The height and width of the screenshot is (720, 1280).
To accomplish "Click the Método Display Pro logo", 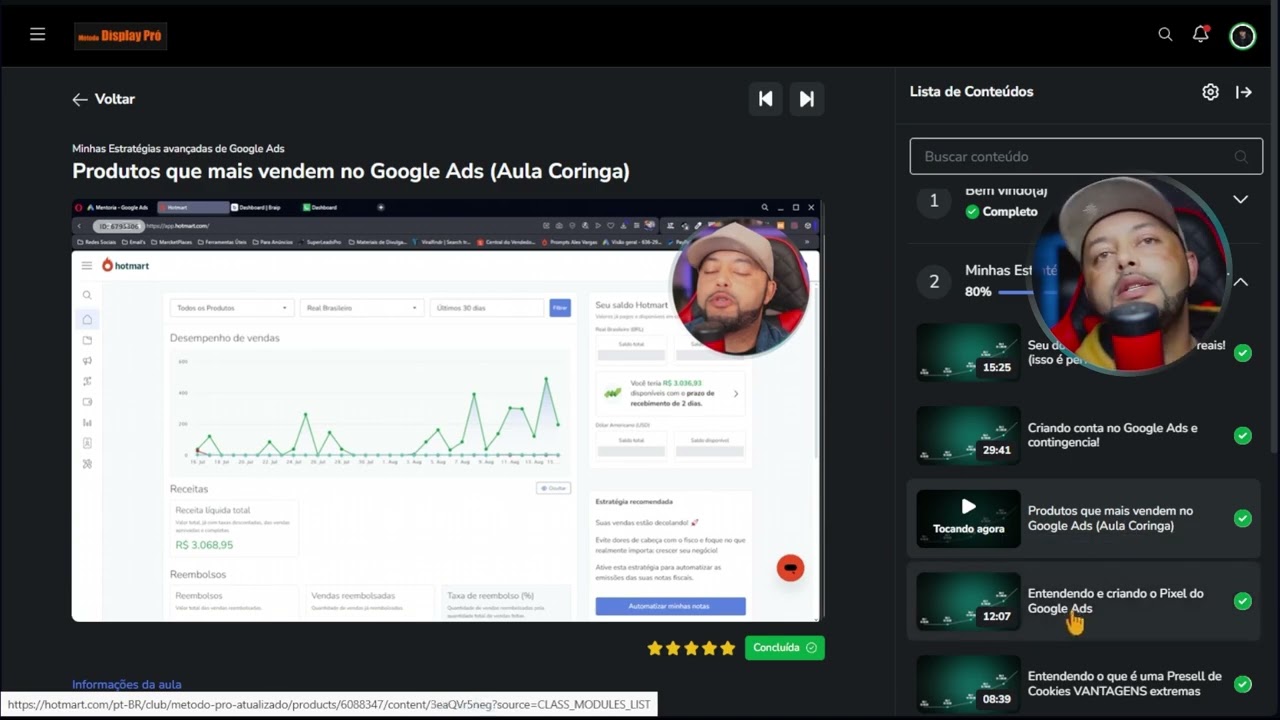I will pyautogui.click(x=120, y=36).
